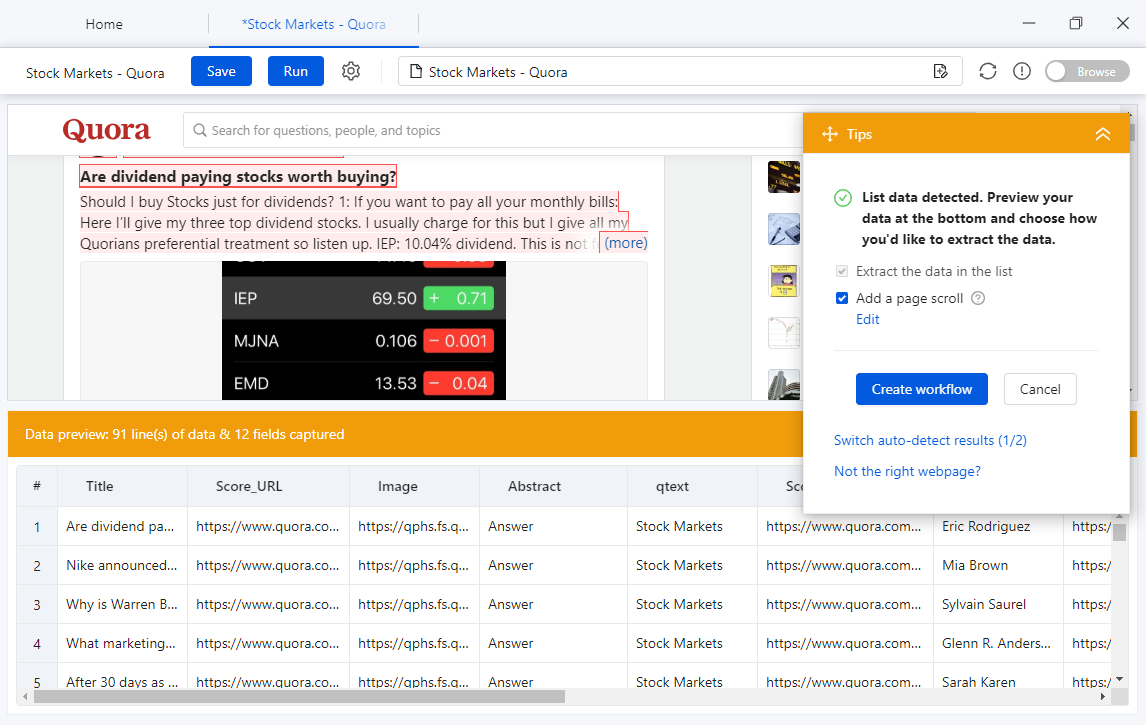Click cell 'Why is Warren B...' in row 3
1146x725 pixels.
[x=122, y=604]
